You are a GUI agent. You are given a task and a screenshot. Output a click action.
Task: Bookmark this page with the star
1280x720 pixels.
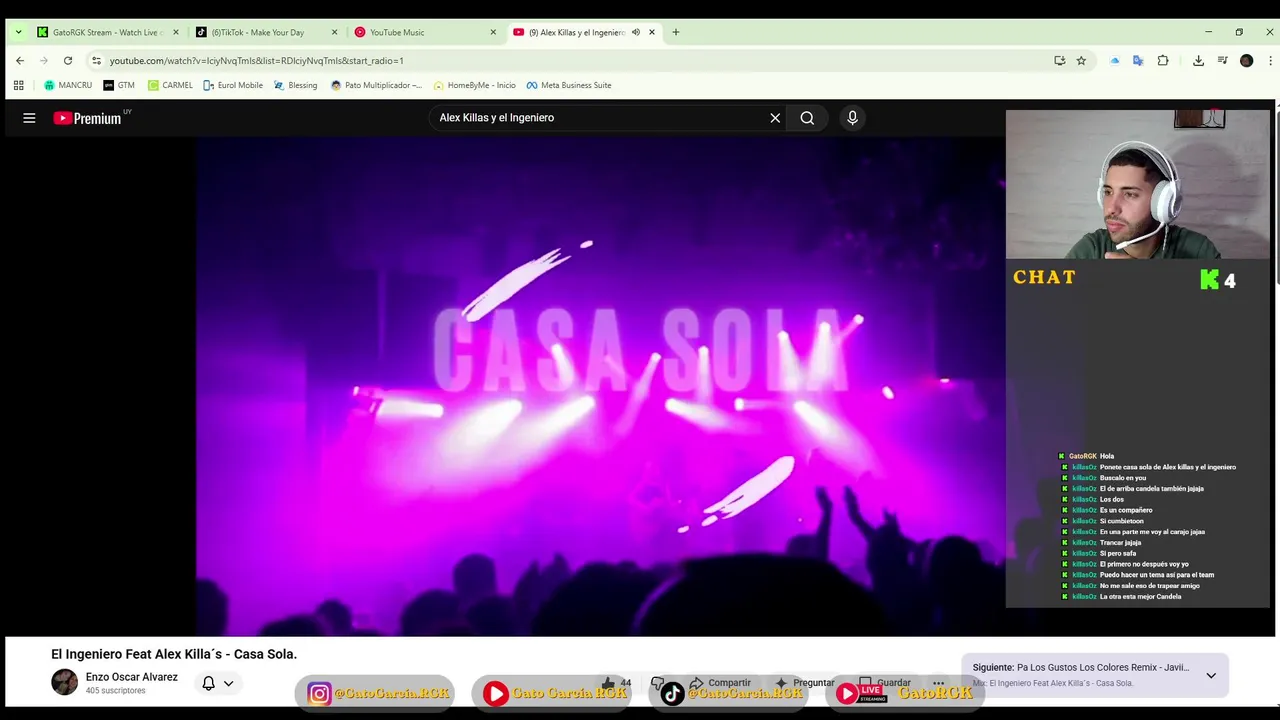[x=1081, y=61]
